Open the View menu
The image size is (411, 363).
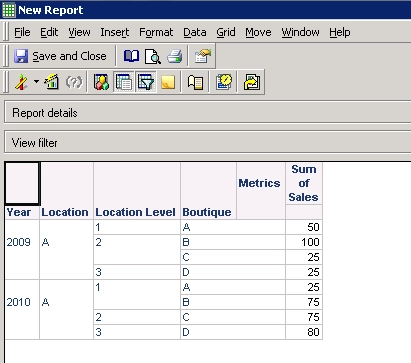tap(79, 32)
